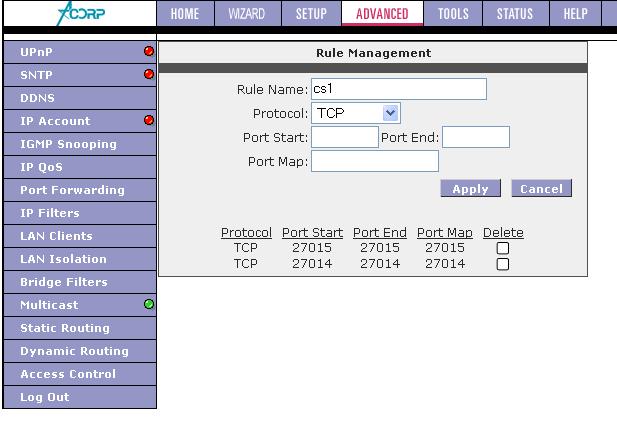Select Log Out from sidebar menu
Image resolution: width=617 pixels, height=424 pixels.
[x=45, y=397]
